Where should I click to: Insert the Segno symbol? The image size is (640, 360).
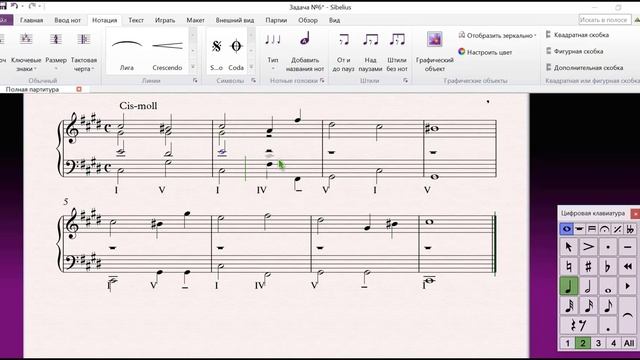point(216,51)
